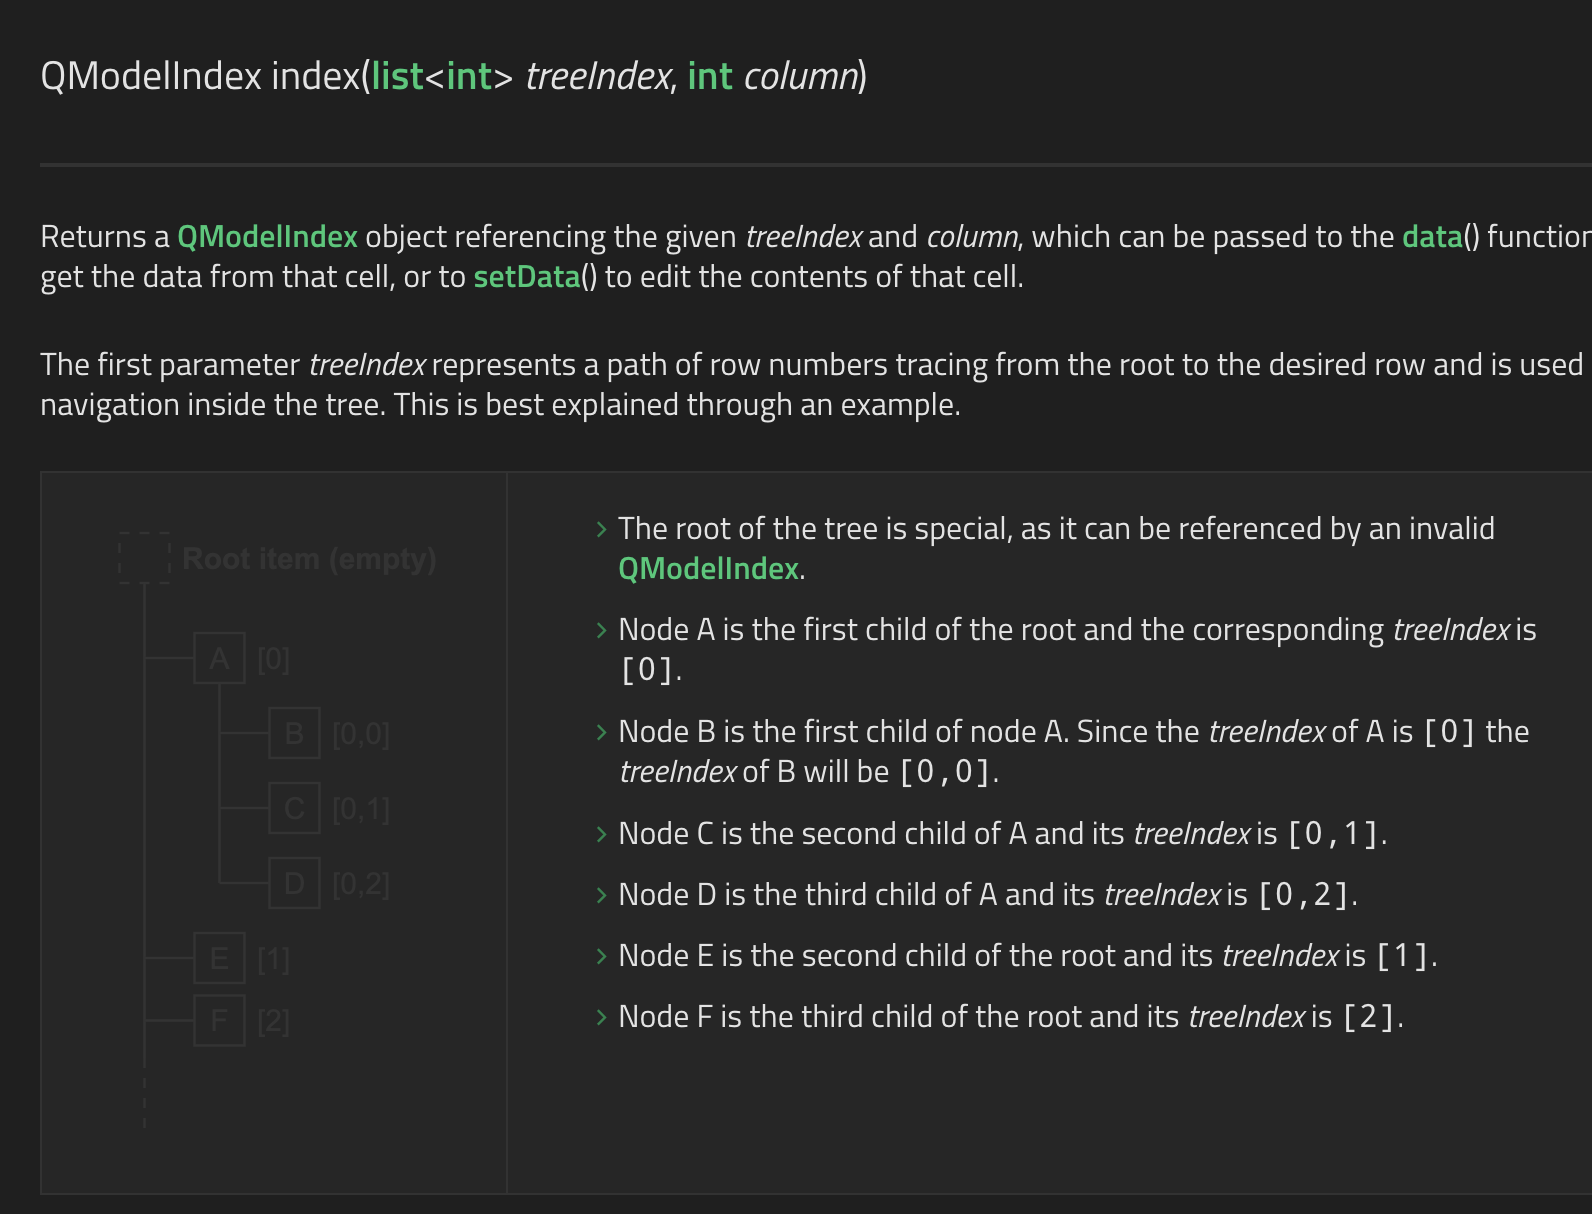Click the dashed Root item box in diagram
This screenshot has width=1592, height=1214.
[145, 558]
